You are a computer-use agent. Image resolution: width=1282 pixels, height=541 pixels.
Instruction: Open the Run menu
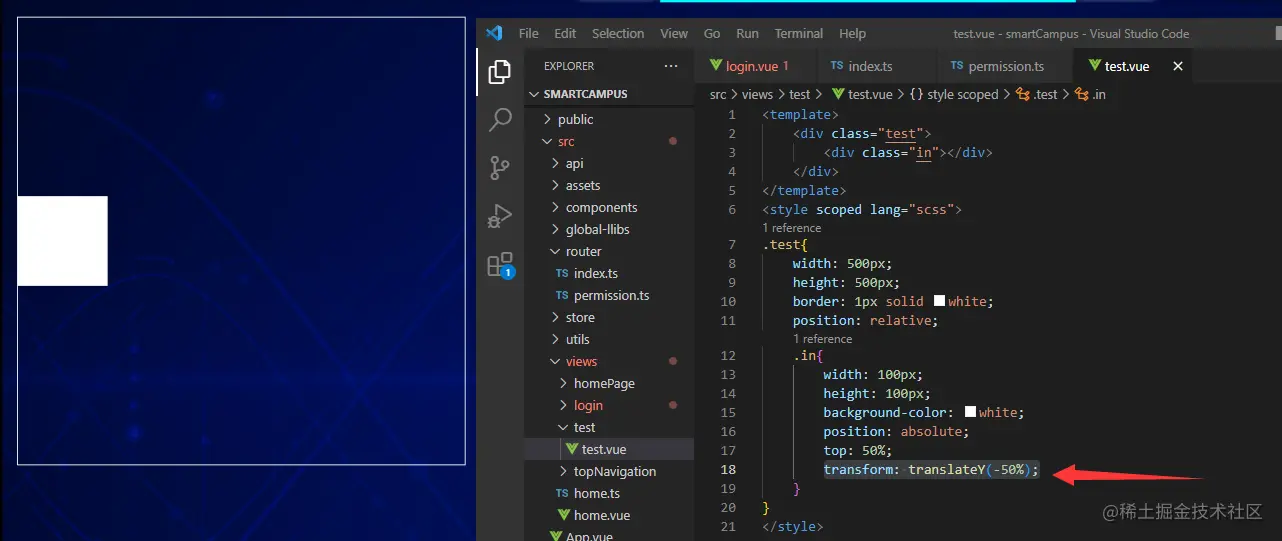pyautogui.click(x=747, y=33)
